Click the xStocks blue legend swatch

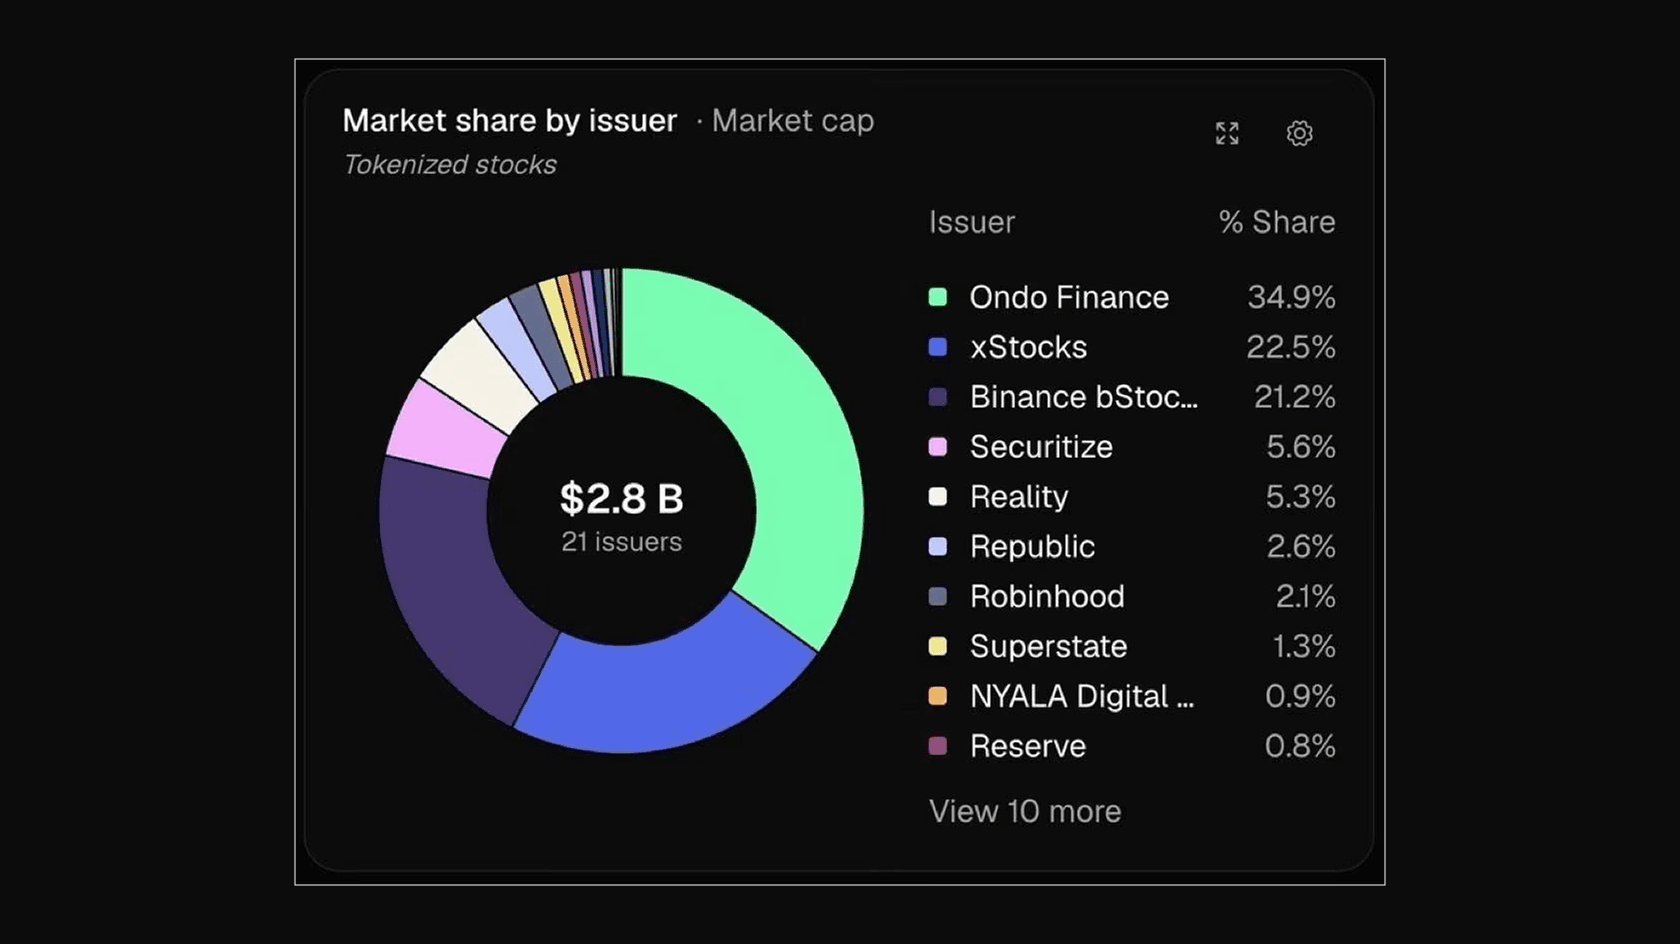coord(938,347)
